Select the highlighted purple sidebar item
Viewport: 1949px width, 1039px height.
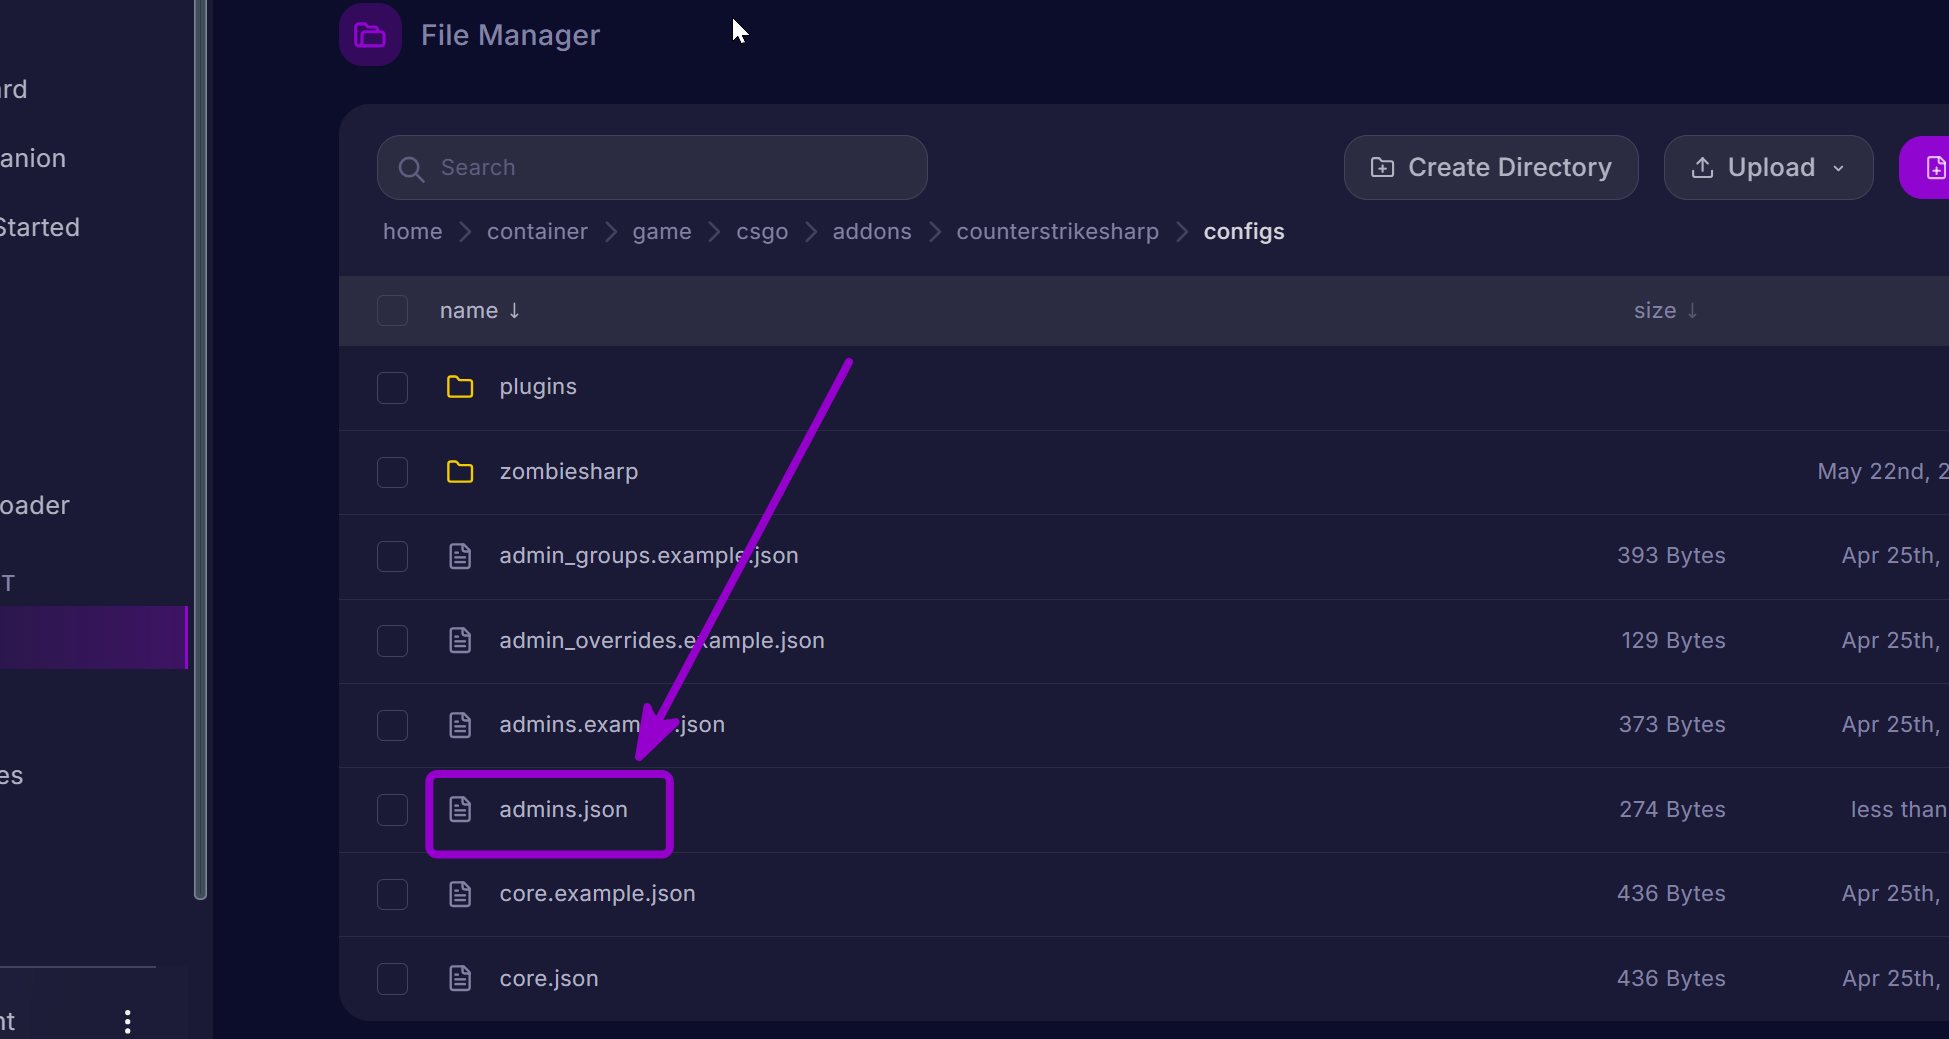click(94, 637)
